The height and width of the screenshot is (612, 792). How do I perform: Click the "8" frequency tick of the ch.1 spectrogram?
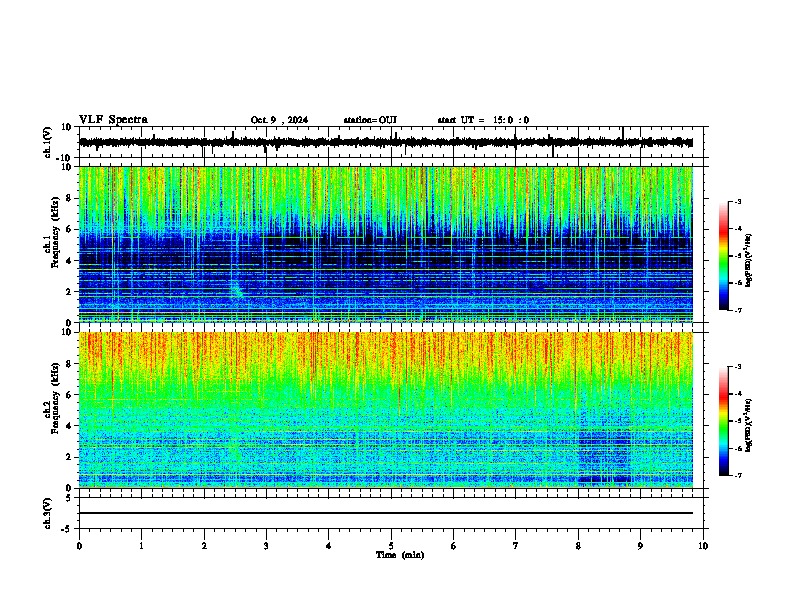(x=70, y=198)
